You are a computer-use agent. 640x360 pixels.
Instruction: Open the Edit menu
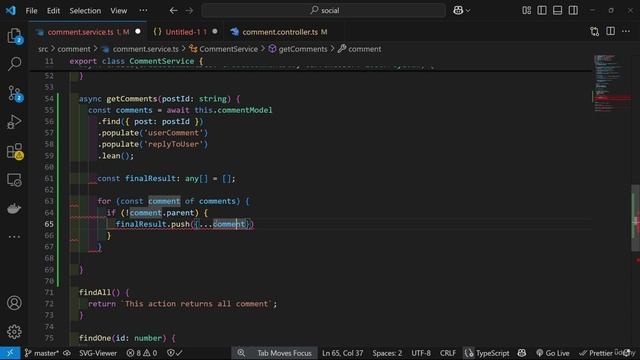click(x=53, y=11)
